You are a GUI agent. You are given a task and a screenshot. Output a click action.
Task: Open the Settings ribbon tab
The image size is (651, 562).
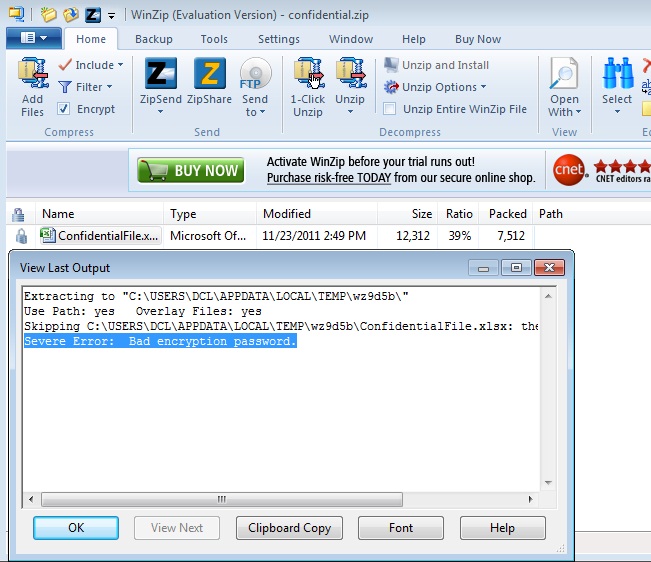tap(278, 39)
